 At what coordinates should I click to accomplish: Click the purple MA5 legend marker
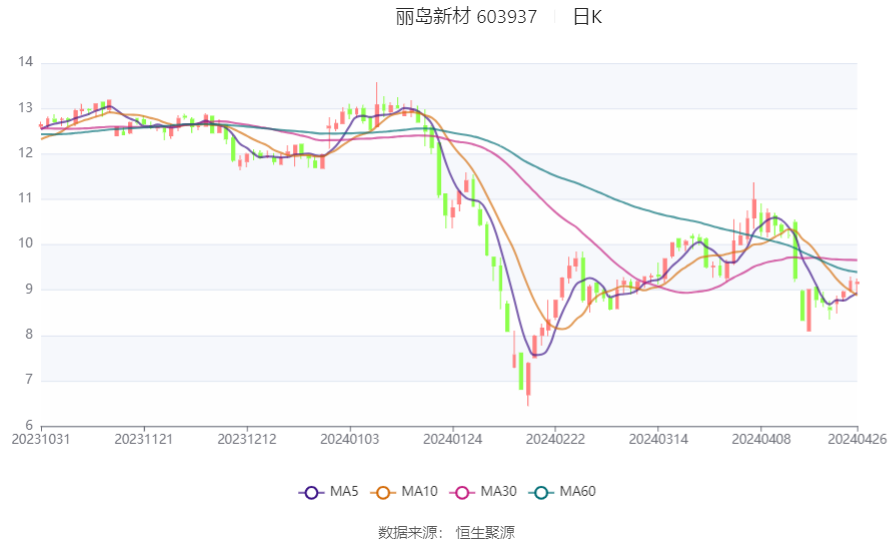tap(311, 492)
